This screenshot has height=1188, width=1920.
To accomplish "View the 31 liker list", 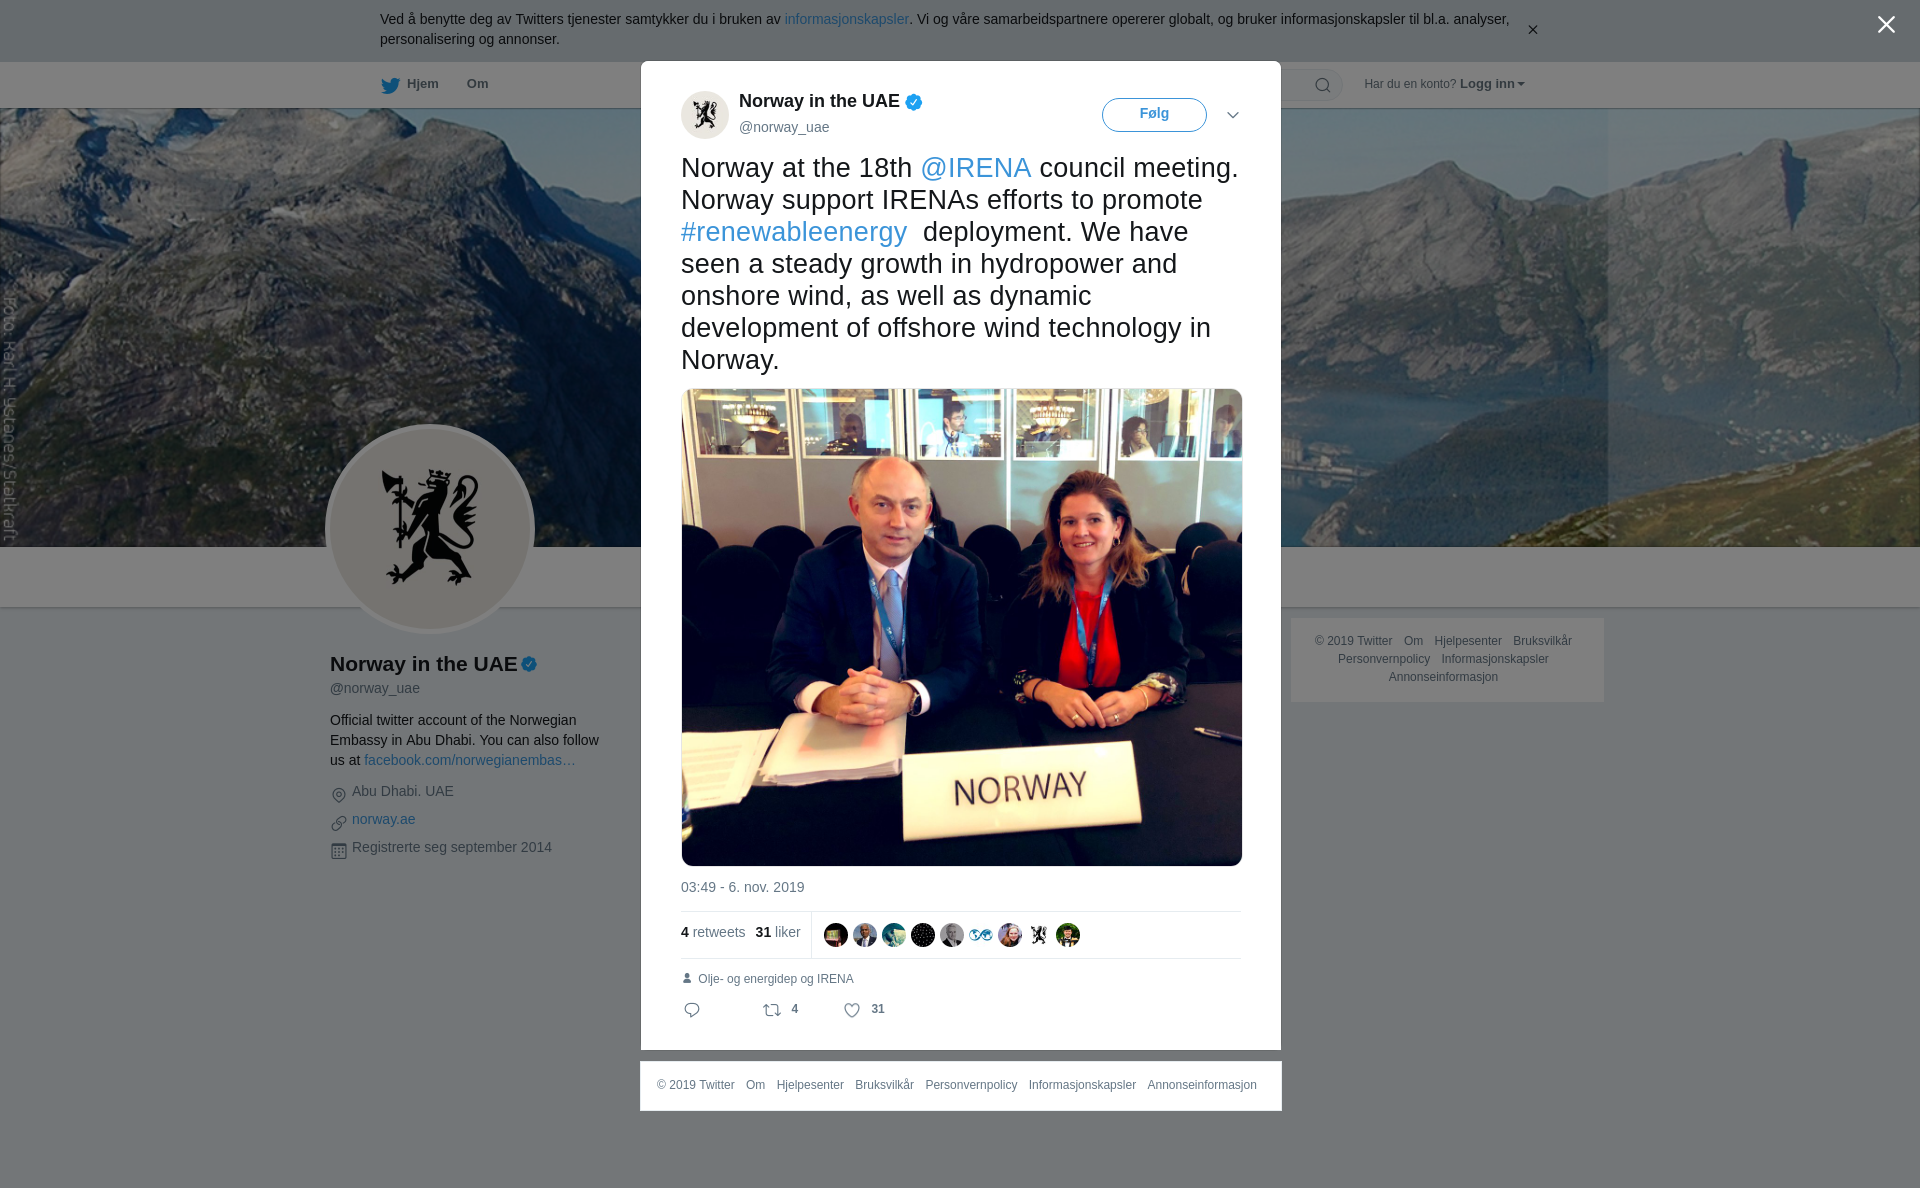I will (778, 932).
